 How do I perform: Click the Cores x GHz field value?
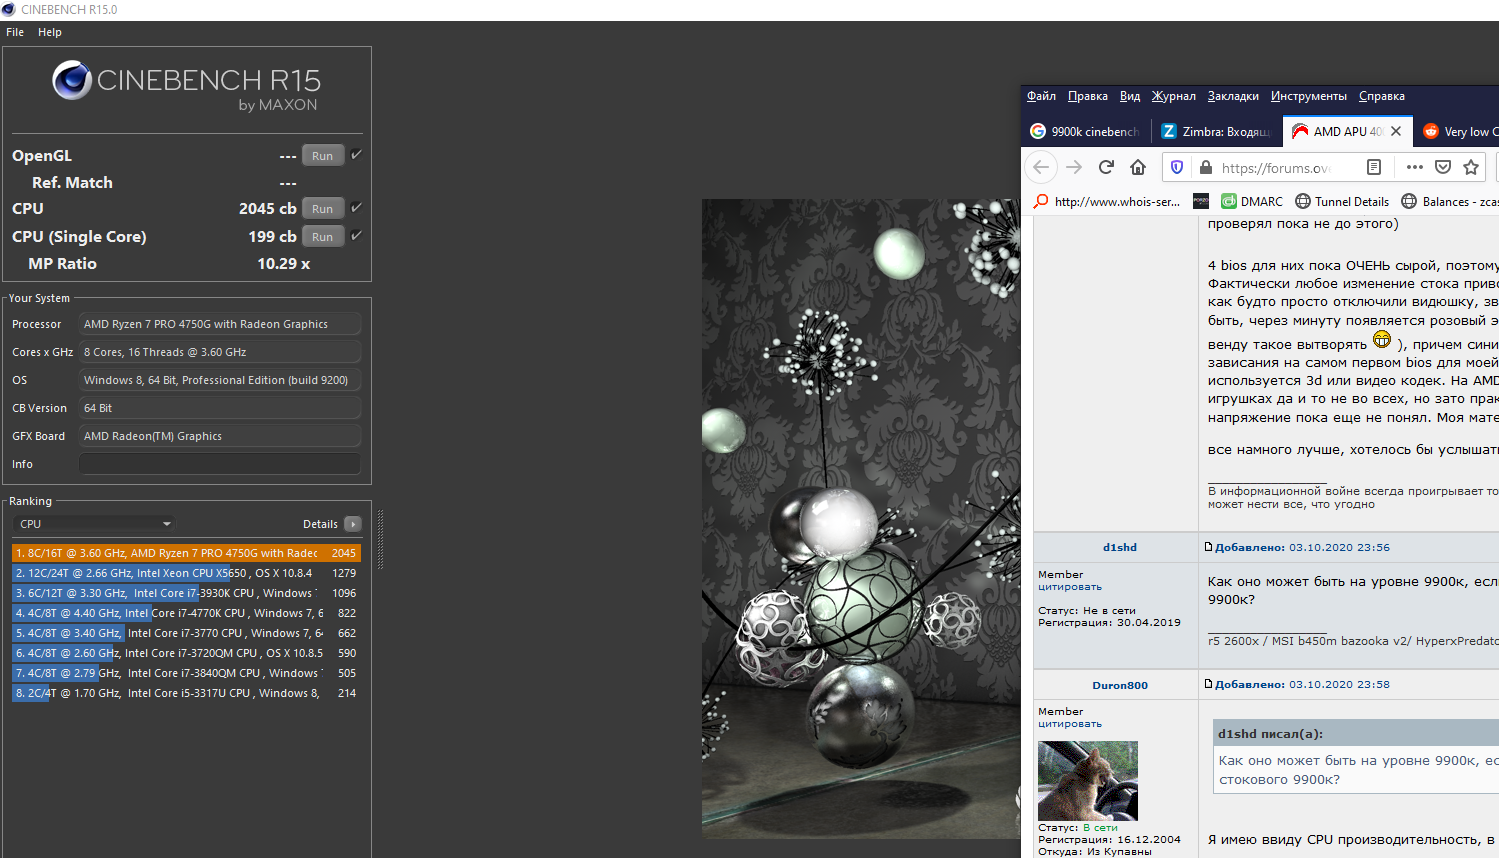point(219,352)
